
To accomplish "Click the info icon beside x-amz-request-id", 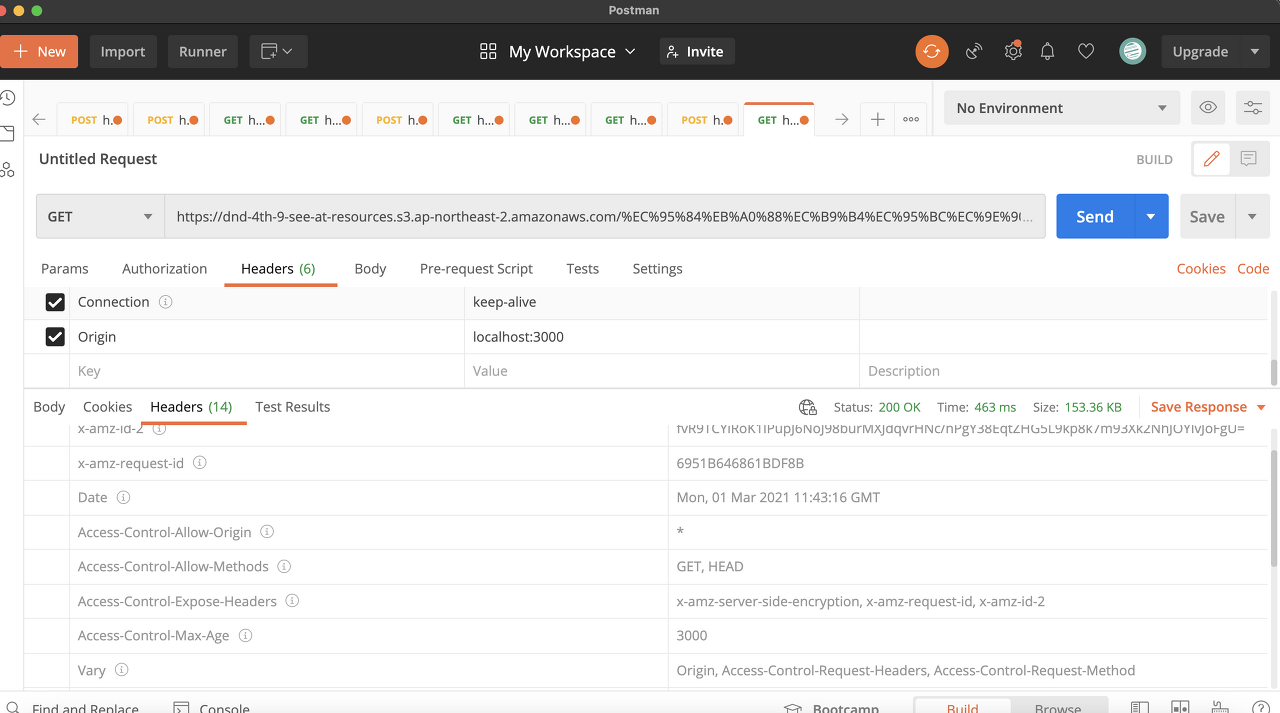I will click(x=199, y=463).
